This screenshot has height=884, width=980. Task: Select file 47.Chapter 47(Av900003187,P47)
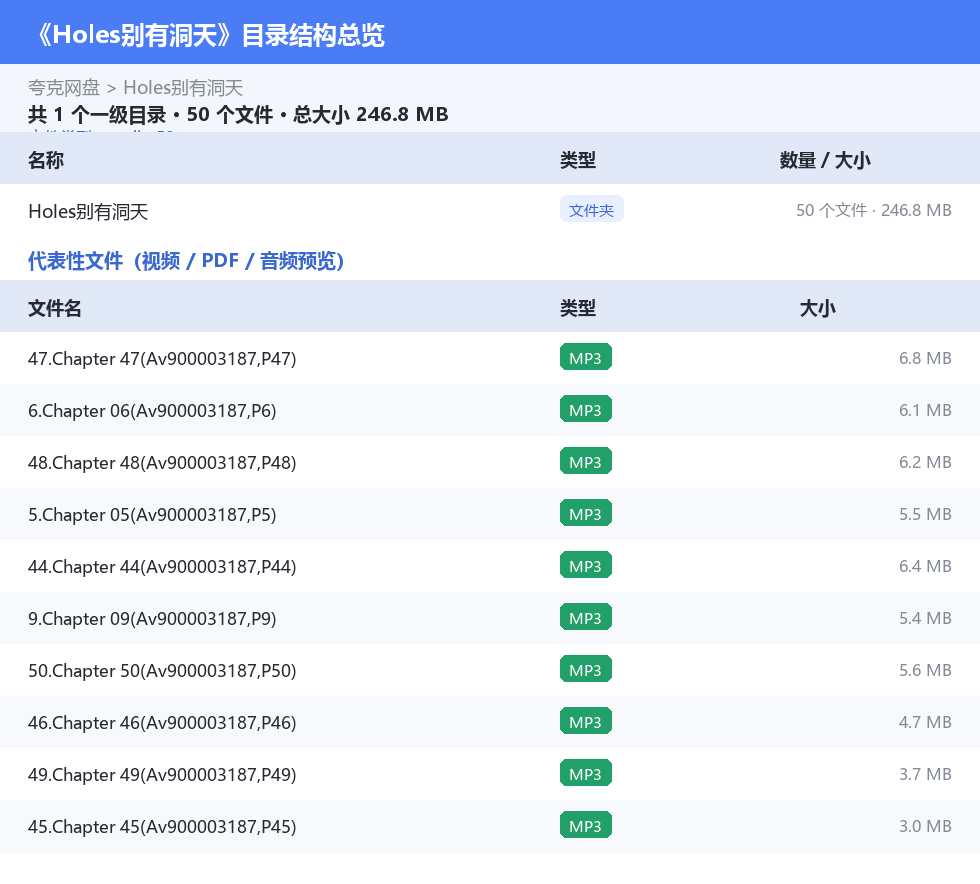[162, 359]
